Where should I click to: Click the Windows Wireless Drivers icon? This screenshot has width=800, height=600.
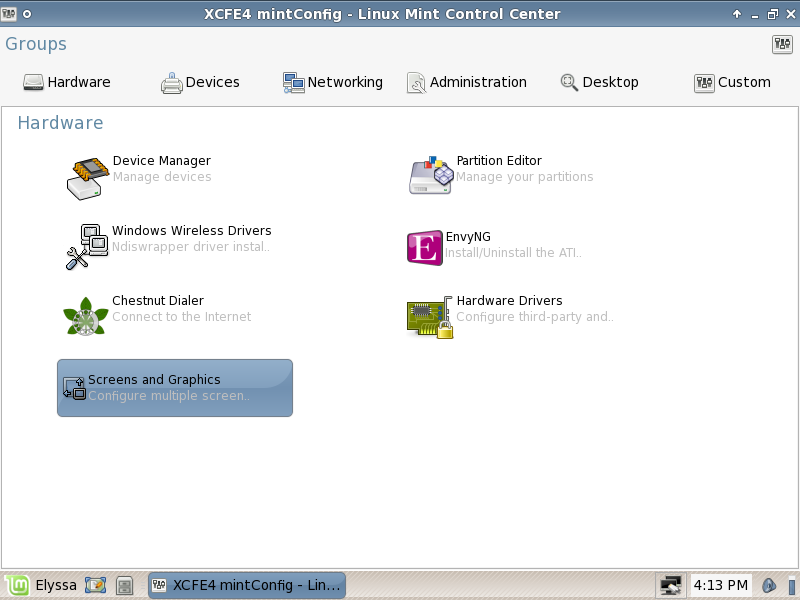tap(87, 247)
